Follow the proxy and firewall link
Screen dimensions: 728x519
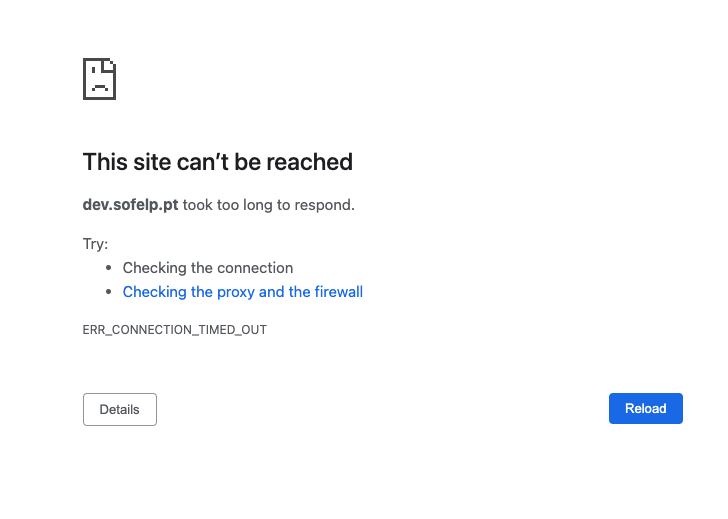pos(242,292)
